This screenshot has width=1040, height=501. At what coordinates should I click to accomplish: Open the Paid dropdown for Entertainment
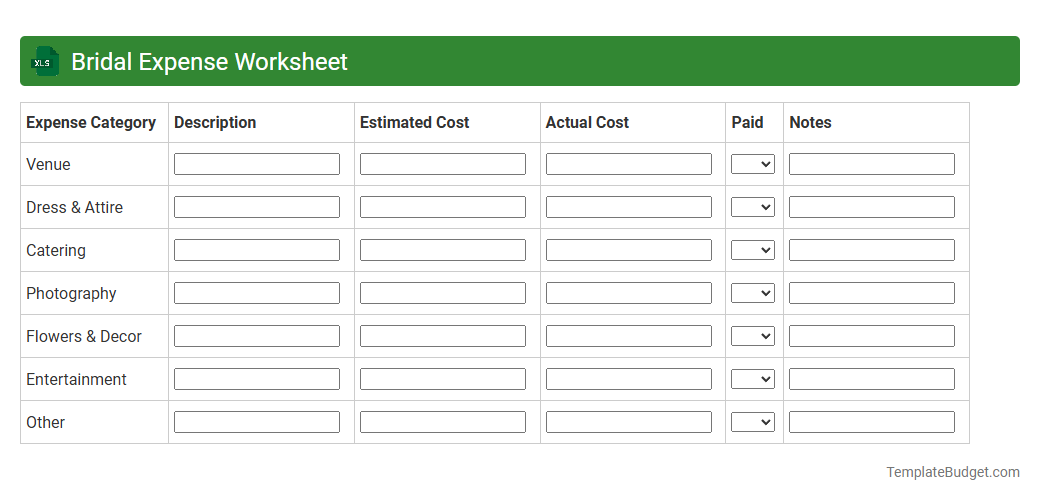pos(753,379)
